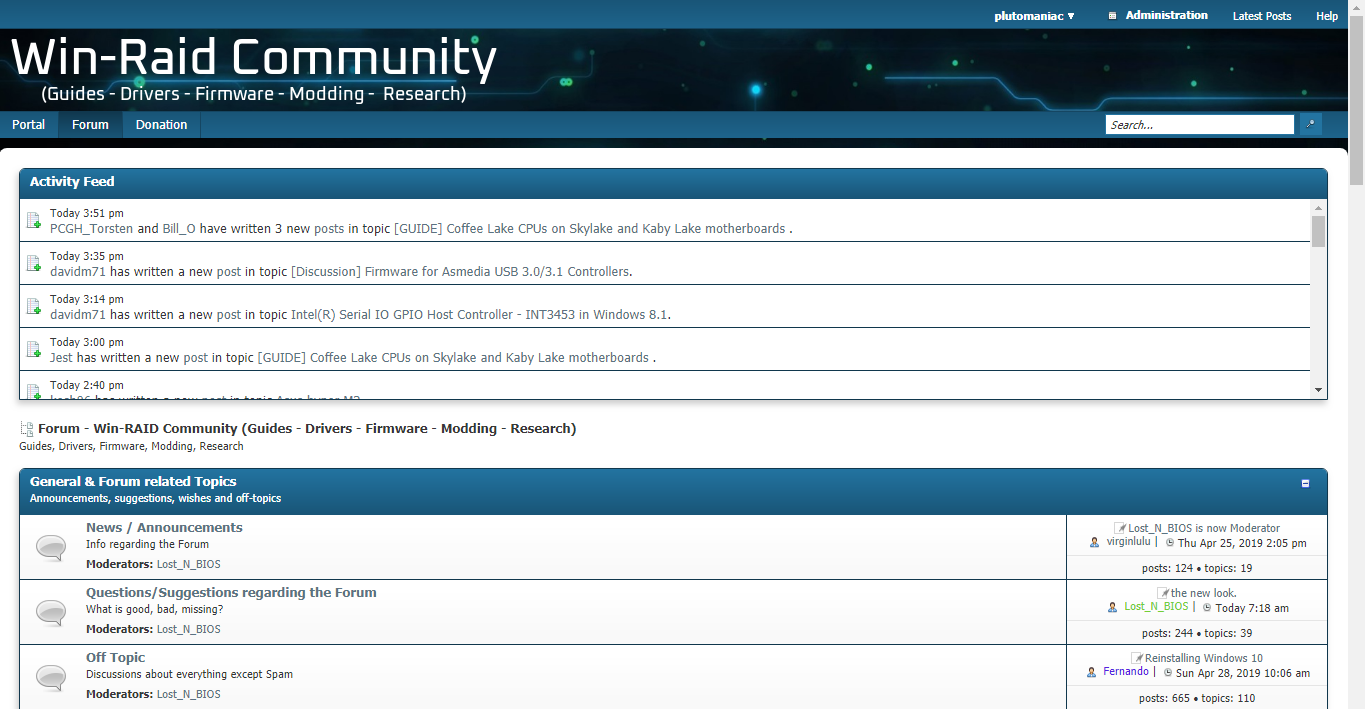Click 'posts: 124 • topics: 19' stats text
The width and height of the screenshot is (1365, 709).
coord(1197,569)
